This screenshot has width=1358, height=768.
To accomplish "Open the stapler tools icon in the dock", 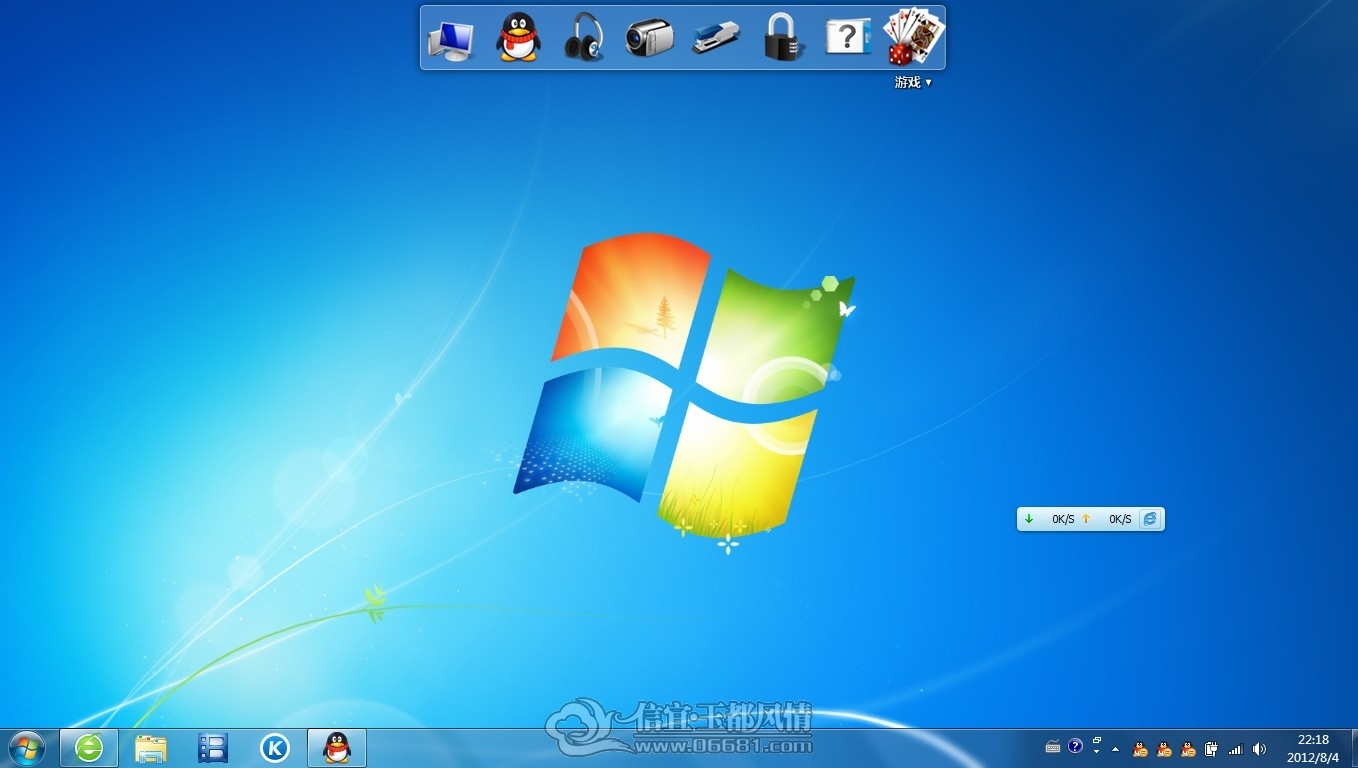I will pos(715,38).
